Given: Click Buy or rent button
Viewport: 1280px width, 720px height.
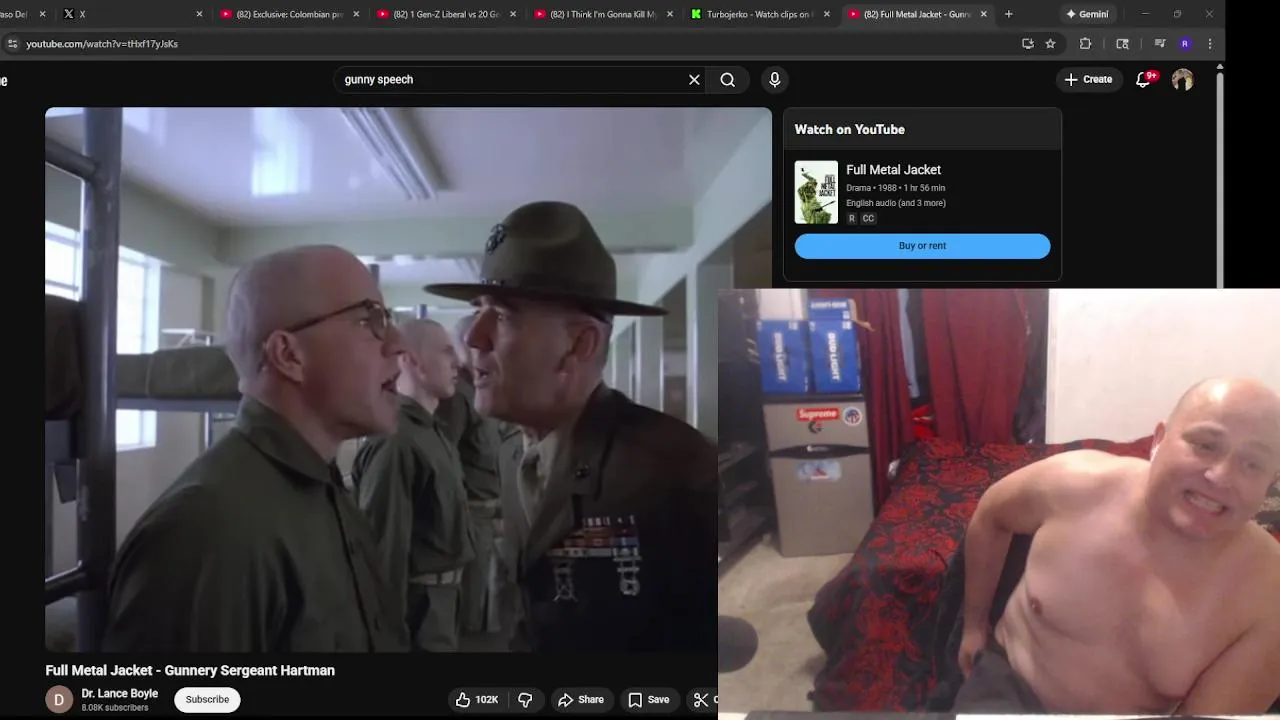Looking at the screenshot, I should [922, 246].
